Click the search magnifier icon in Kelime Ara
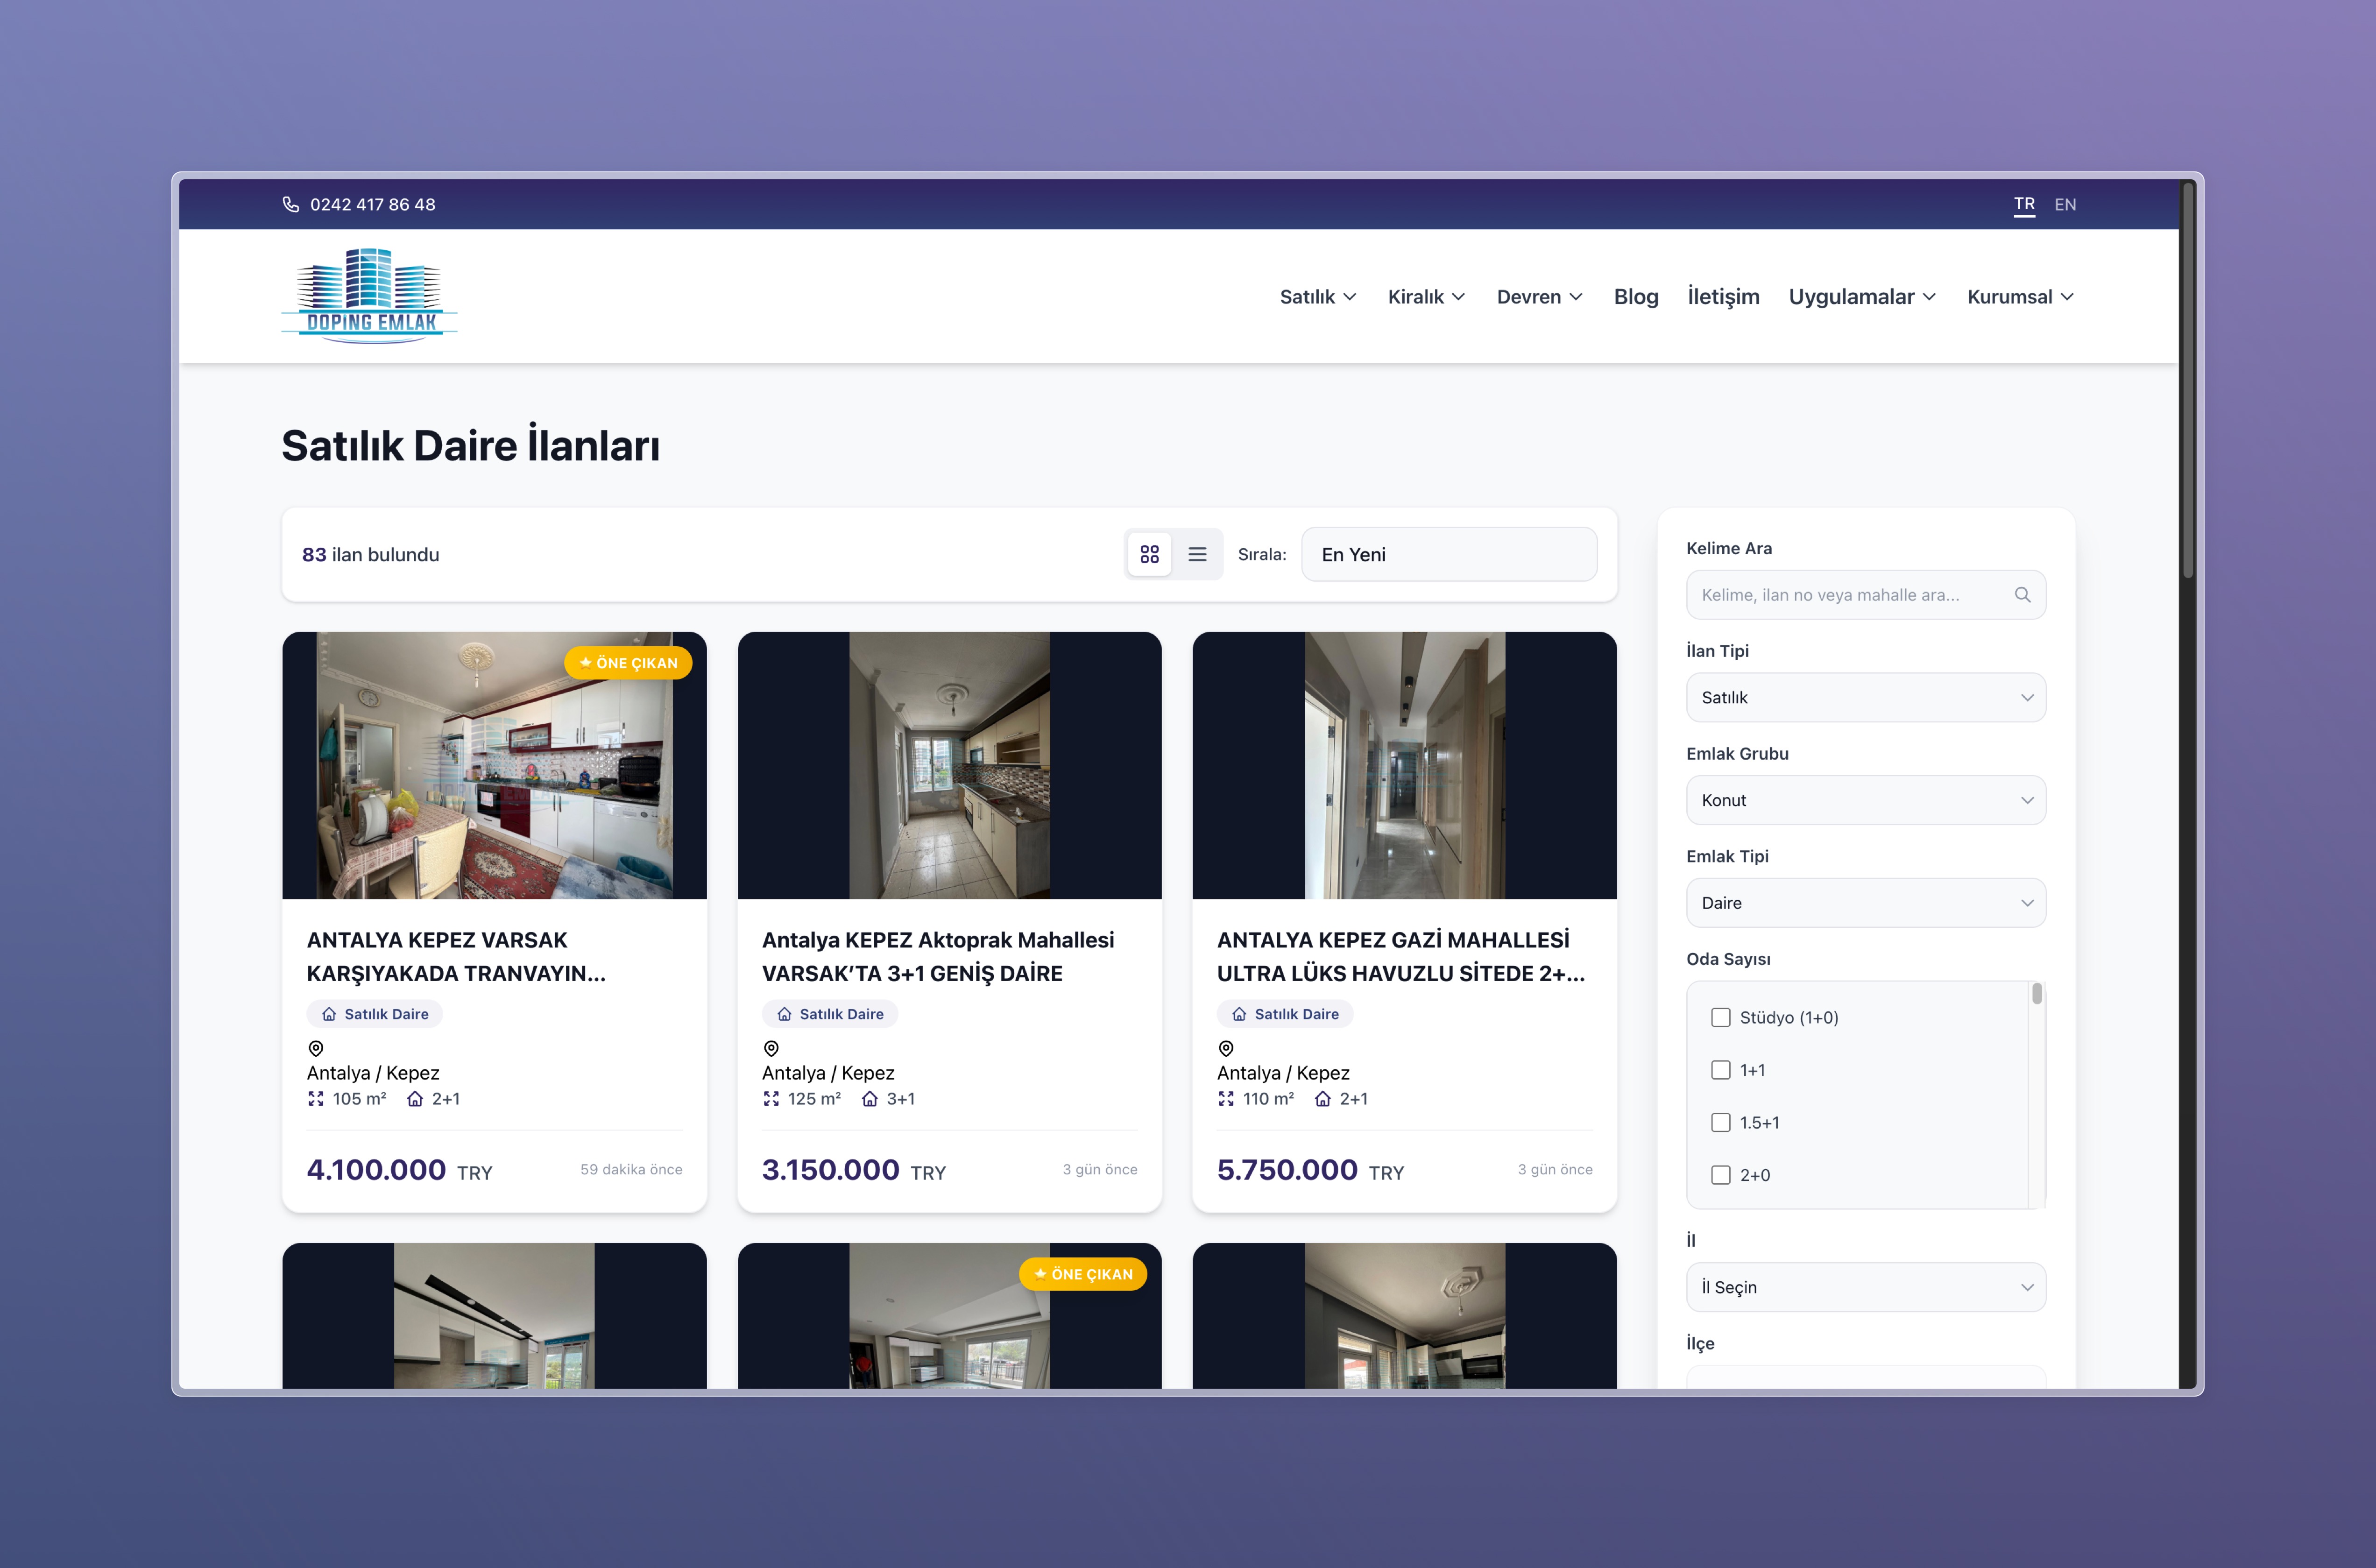Viewport: 2376px width, 1568px height. pos(2022,595)
